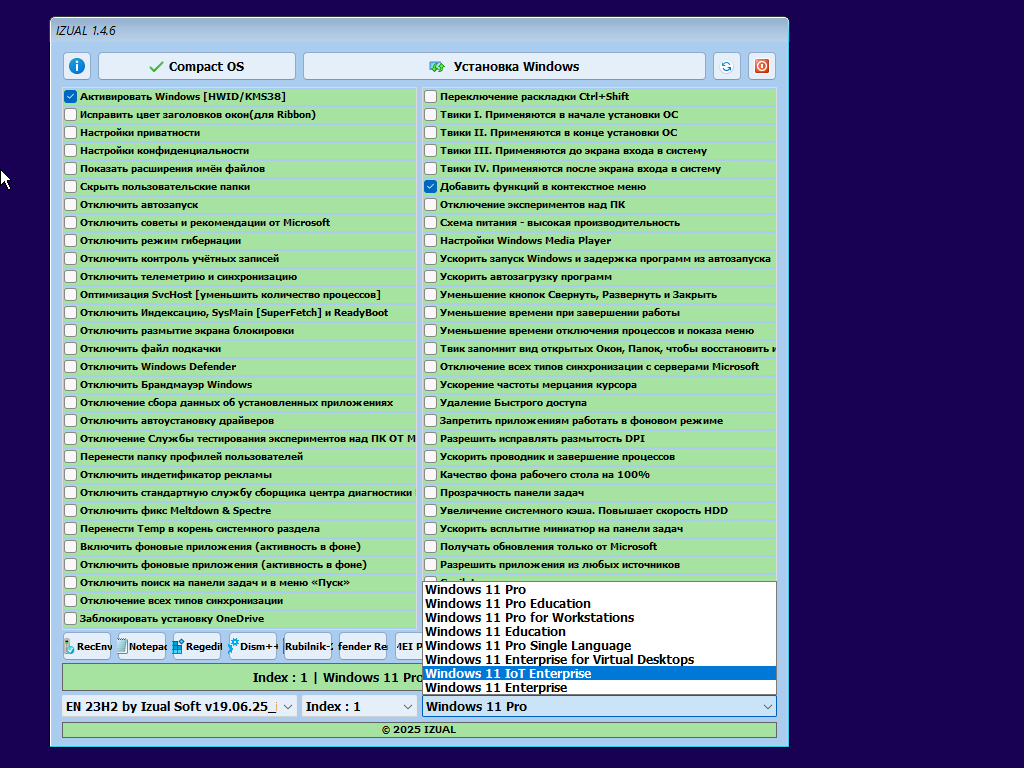Check Перенести папку профилей пользователей
Viewport: 1024px width, 768px height.
71,457
